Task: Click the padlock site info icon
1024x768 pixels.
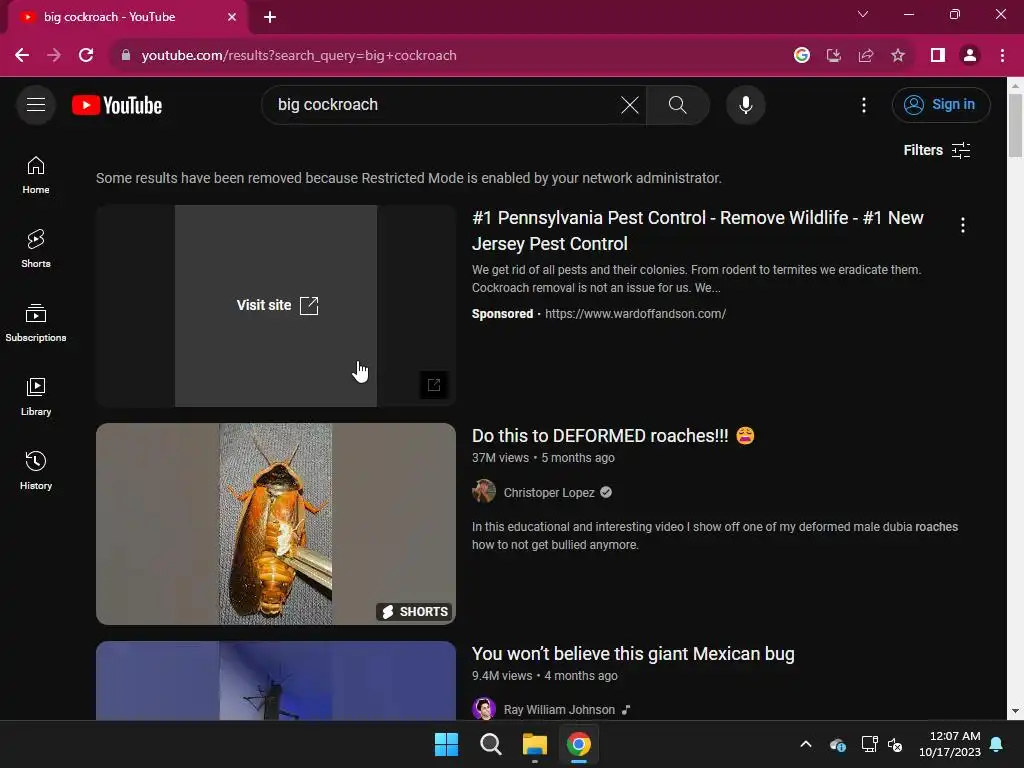Action: coord(126,56)
